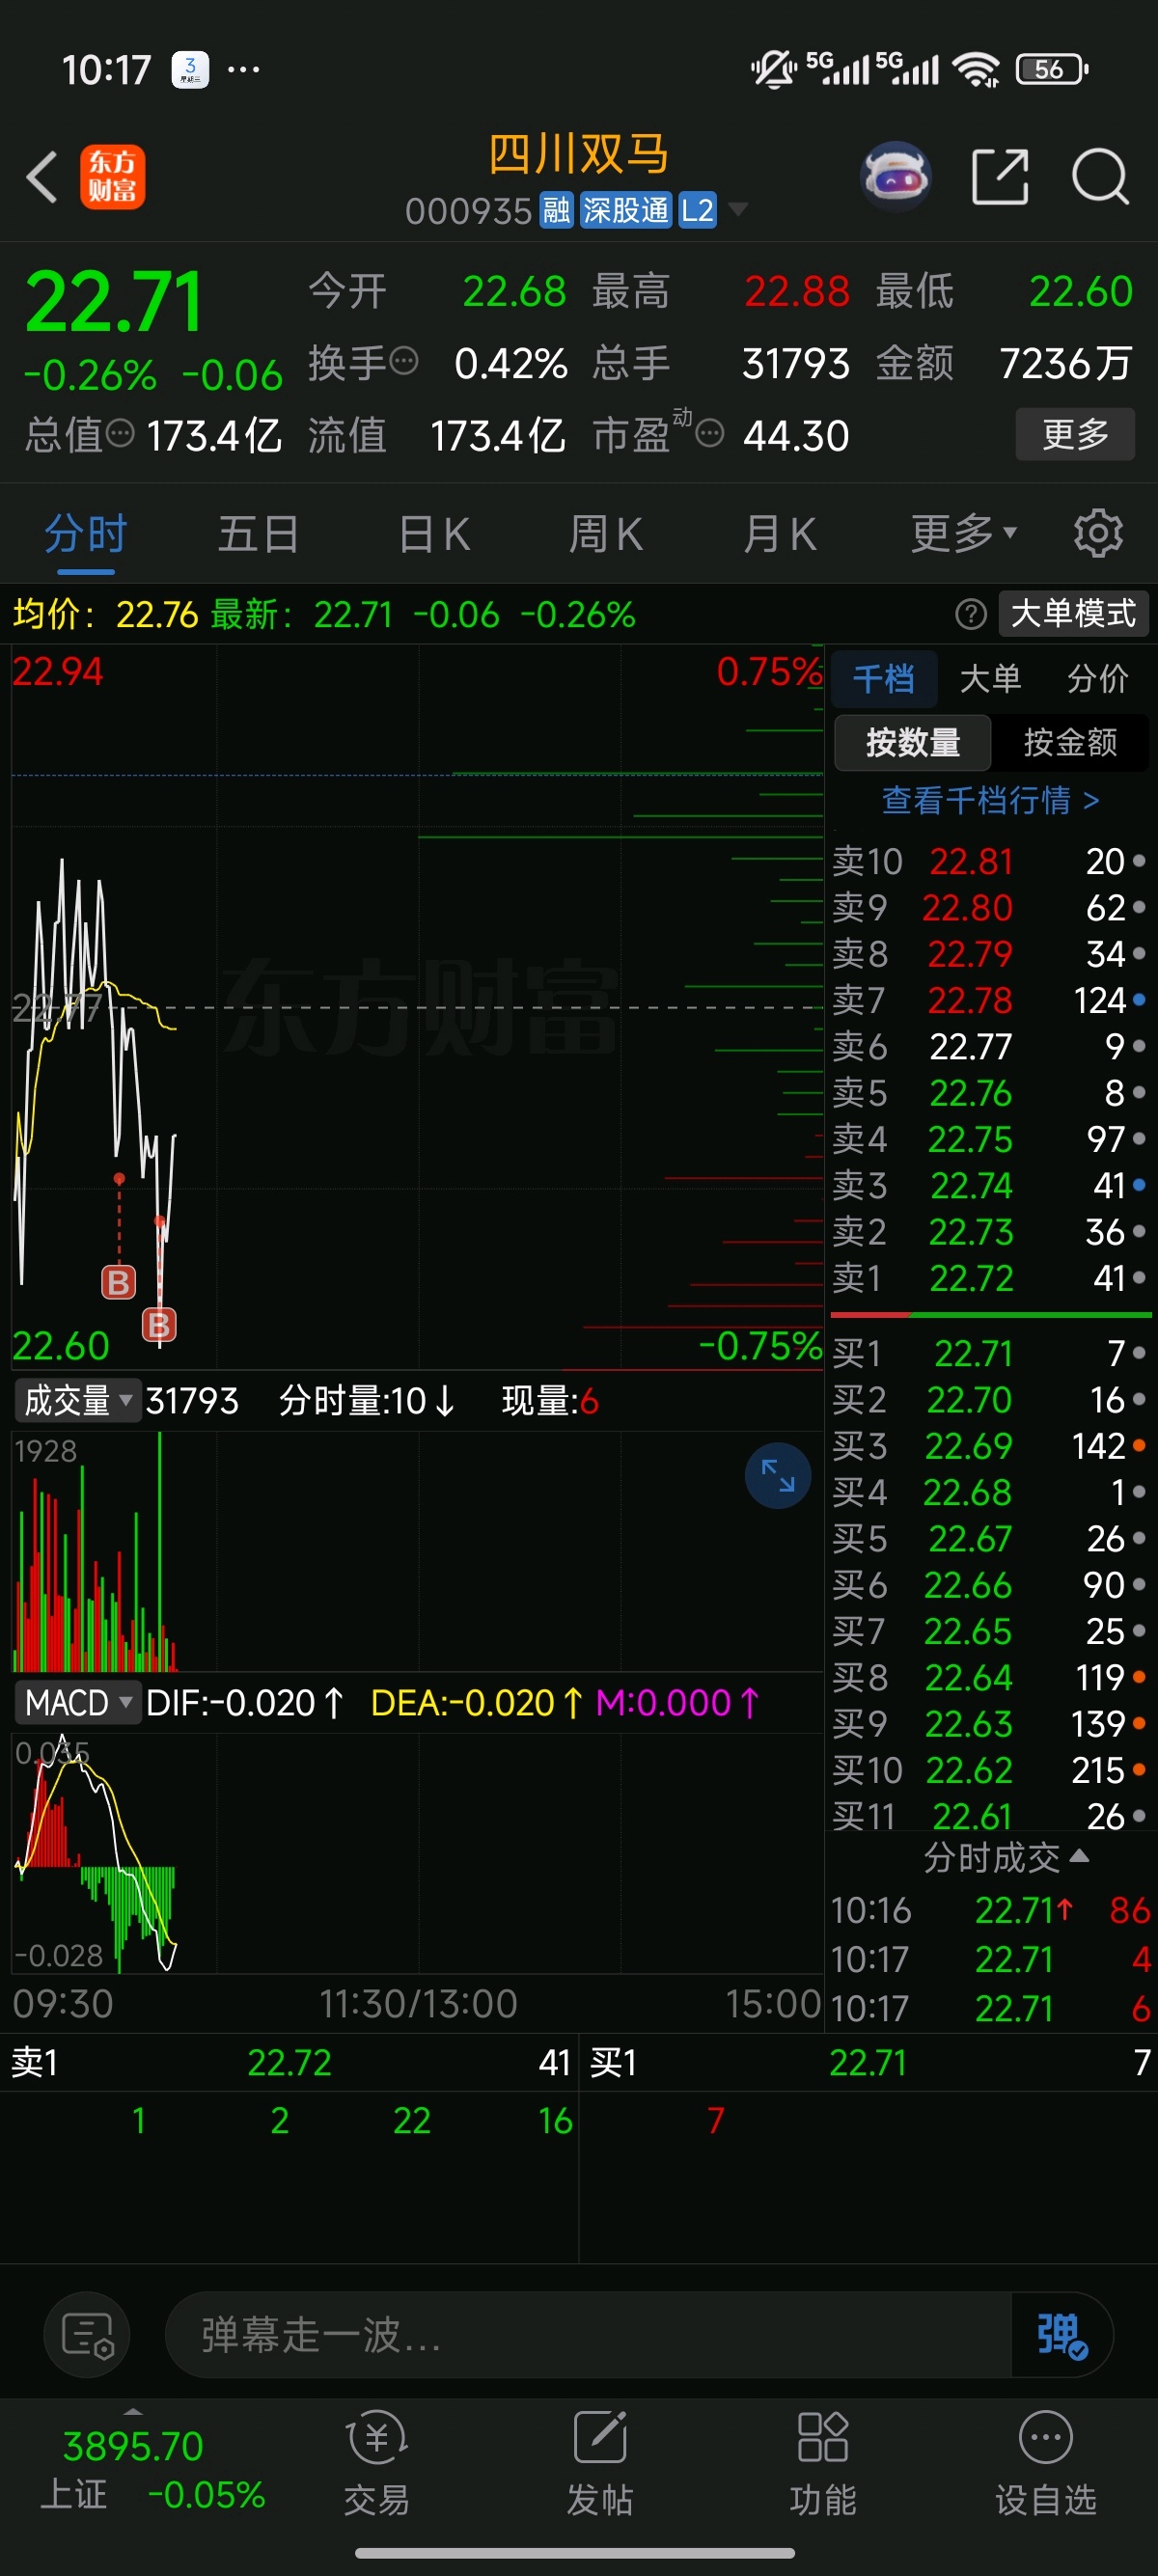Expand the 上证 index bar
This screenshot has height=2576, width=1158.
[x=132, y=2413]
